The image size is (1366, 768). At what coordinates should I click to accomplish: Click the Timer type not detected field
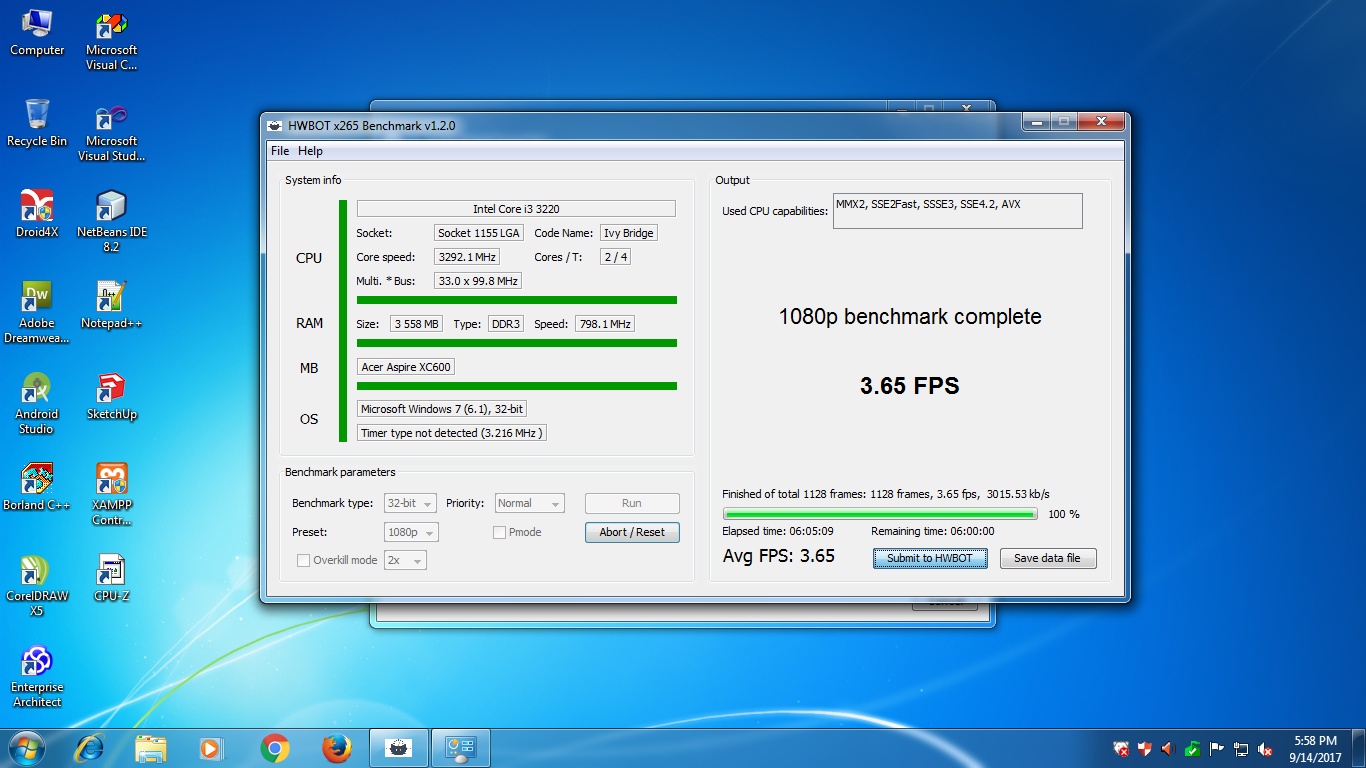tap(452, 433)
